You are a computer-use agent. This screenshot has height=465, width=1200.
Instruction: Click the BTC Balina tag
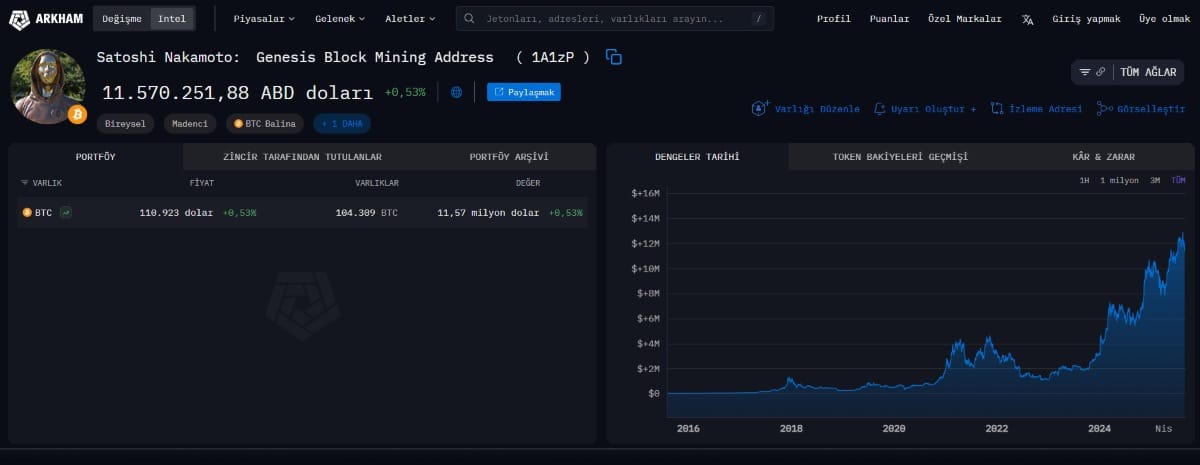click(266, 124)
